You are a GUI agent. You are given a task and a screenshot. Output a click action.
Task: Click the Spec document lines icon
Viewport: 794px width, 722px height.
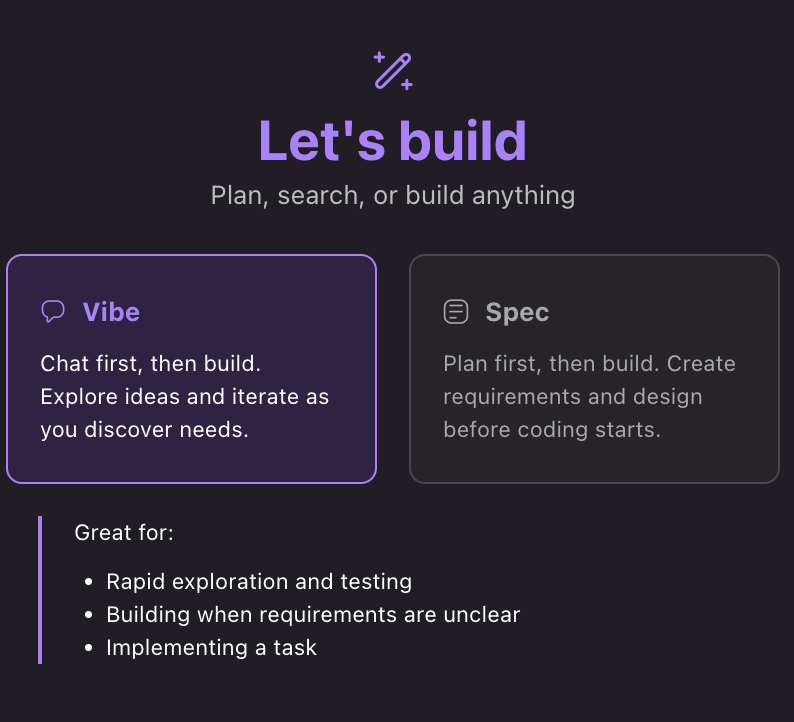(456, 312)
